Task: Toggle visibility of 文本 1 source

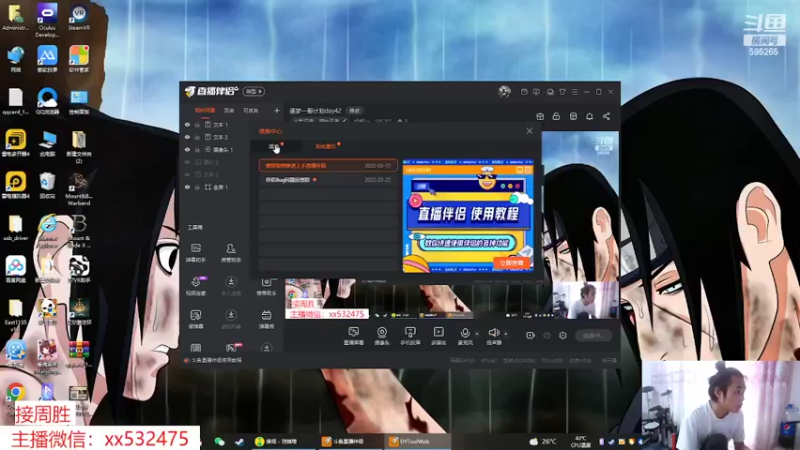Action: (187, 124)
